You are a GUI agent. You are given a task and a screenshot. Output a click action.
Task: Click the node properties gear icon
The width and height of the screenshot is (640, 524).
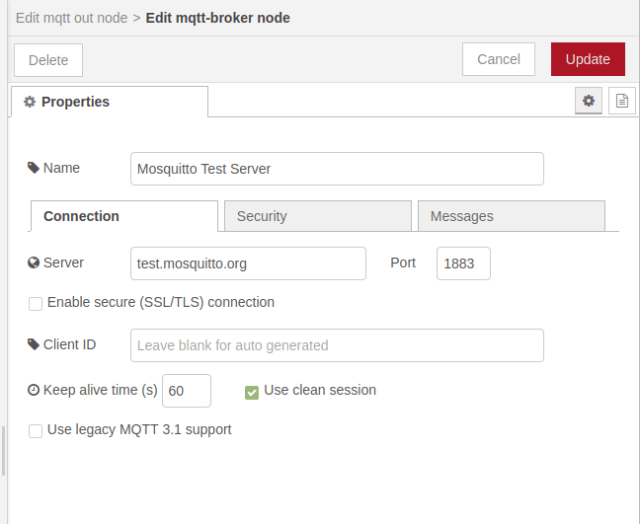coord(588,101)
